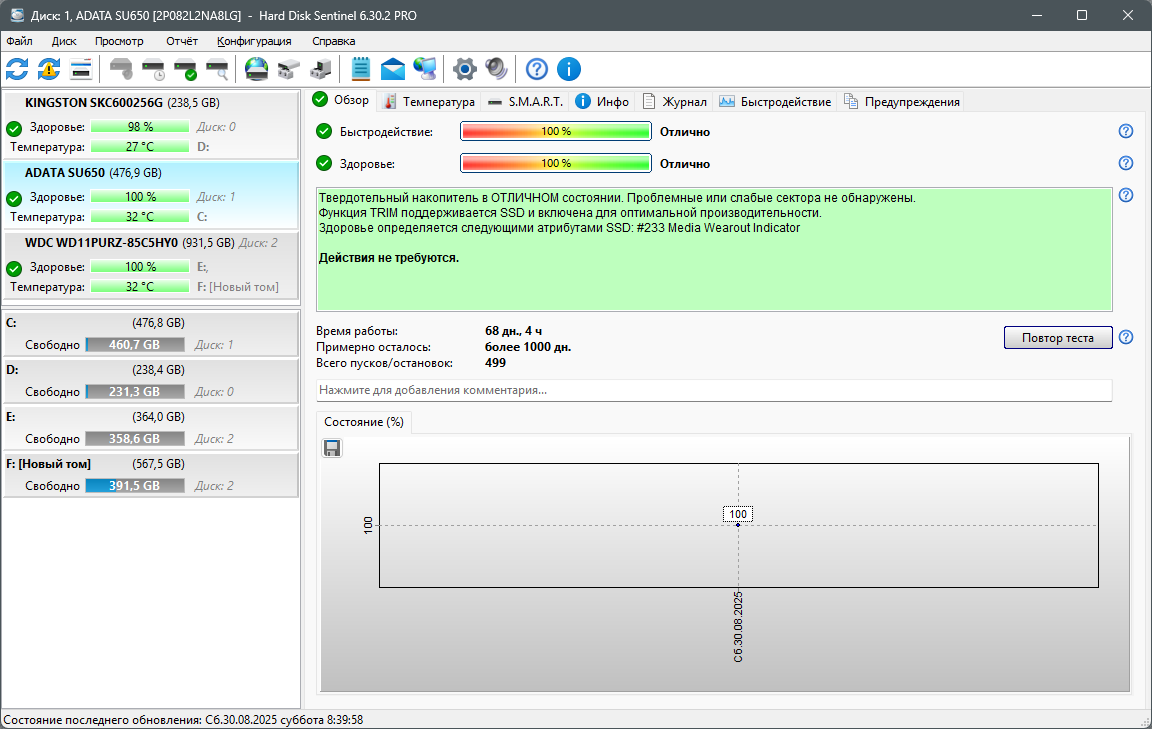Screen dimensions: 1152x729
Task: Open the blue notepad report icon
Action: click(361, 69)
